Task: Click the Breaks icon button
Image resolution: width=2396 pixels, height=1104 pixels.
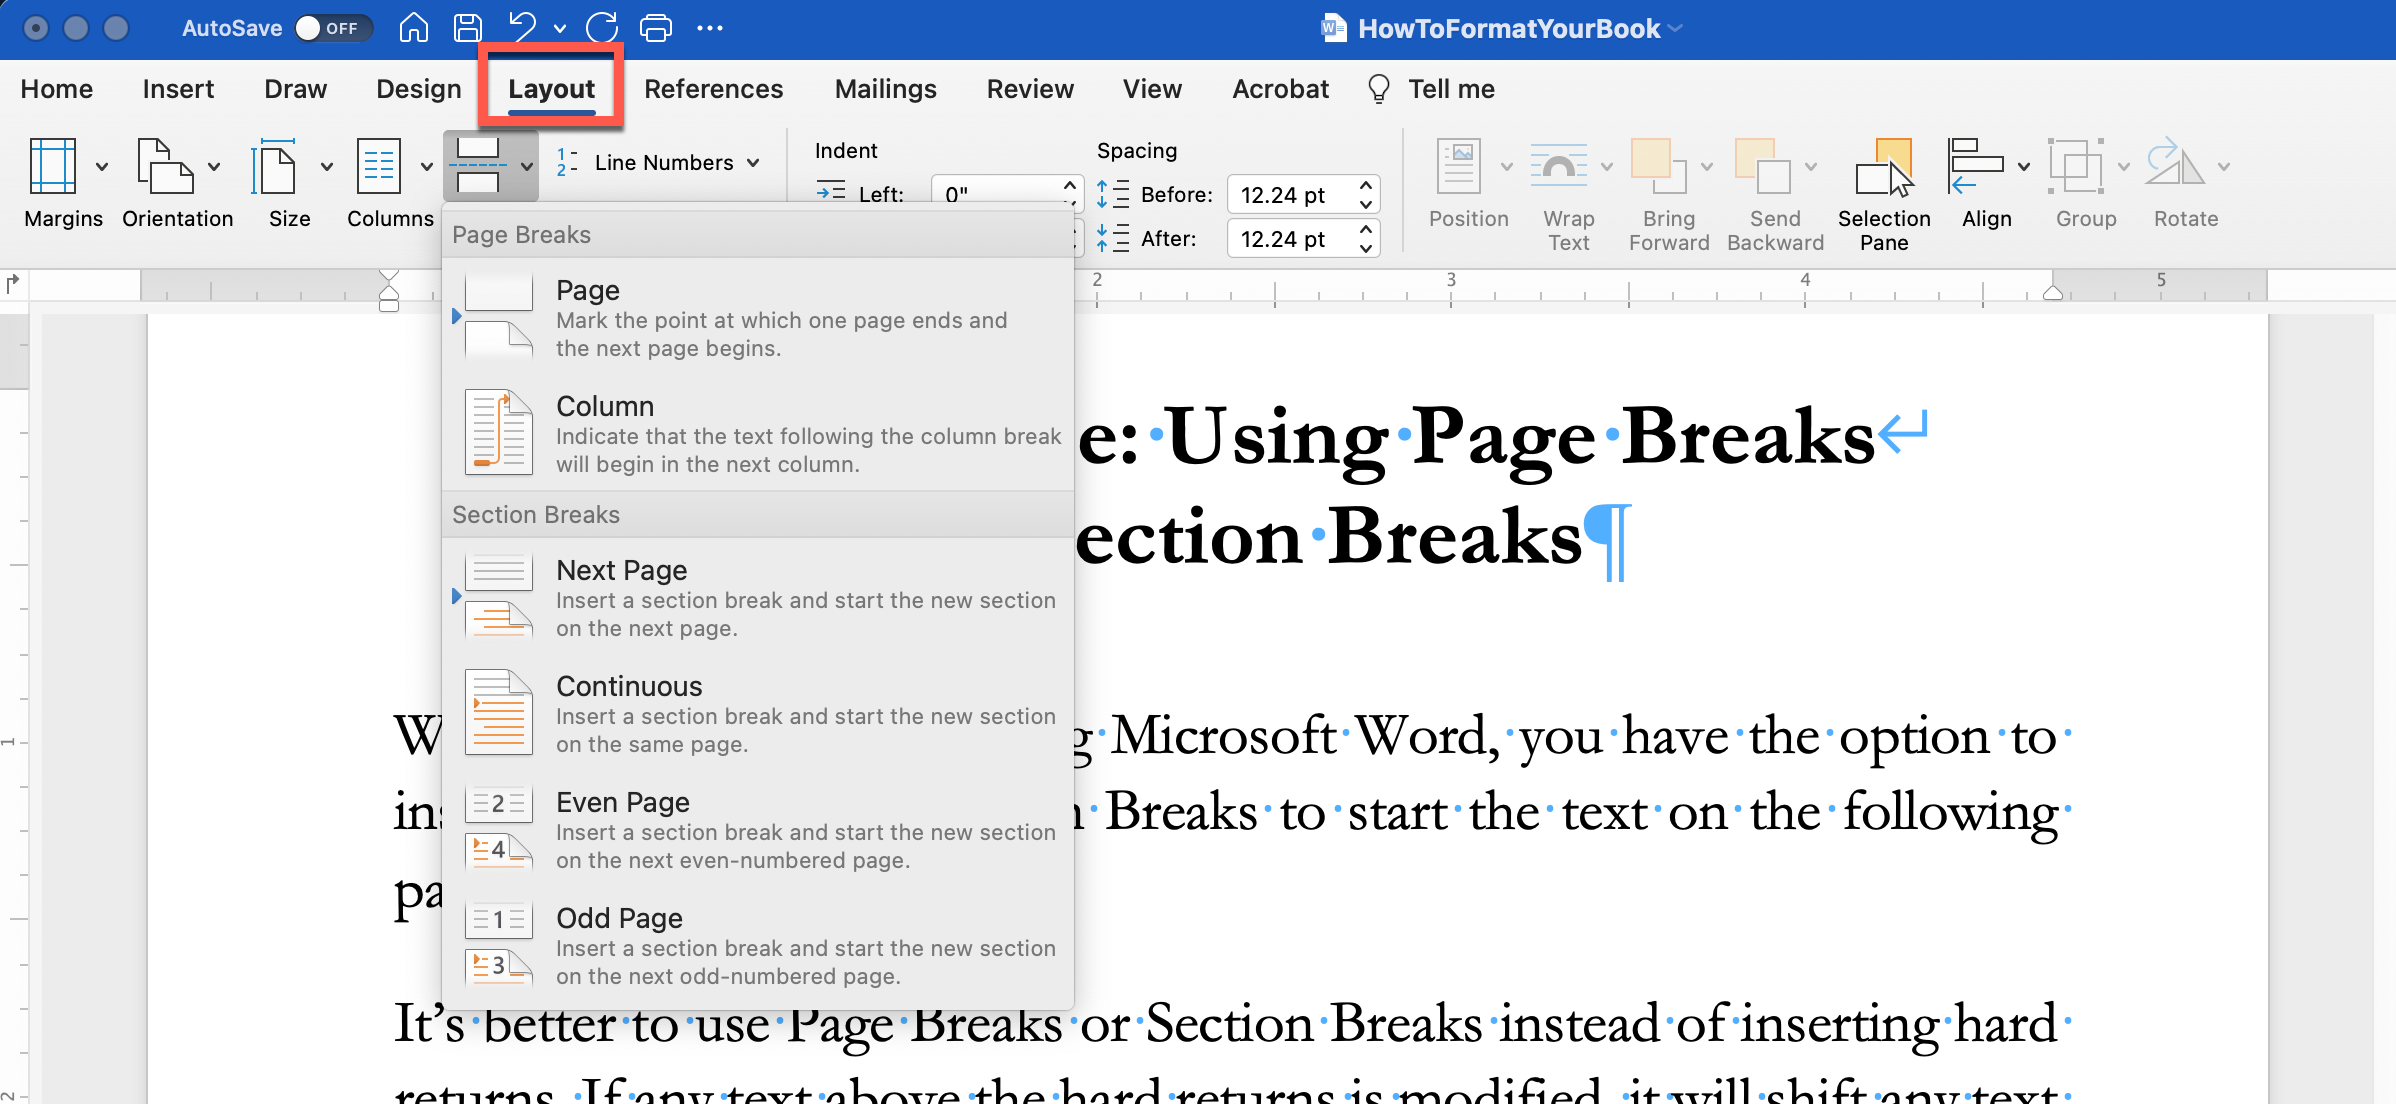Action: [x=478, y=166]
